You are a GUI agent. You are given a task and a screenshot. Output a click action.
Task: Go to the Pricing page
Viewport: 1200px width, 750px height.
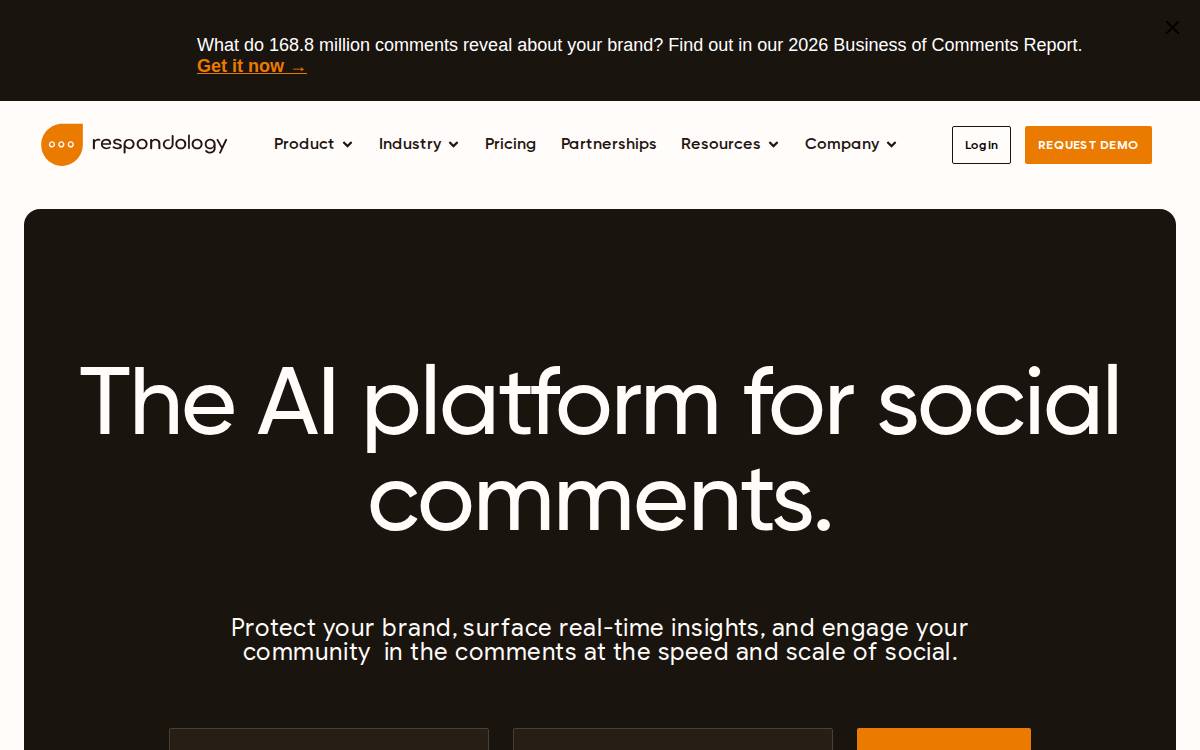[x=510, y=144]
